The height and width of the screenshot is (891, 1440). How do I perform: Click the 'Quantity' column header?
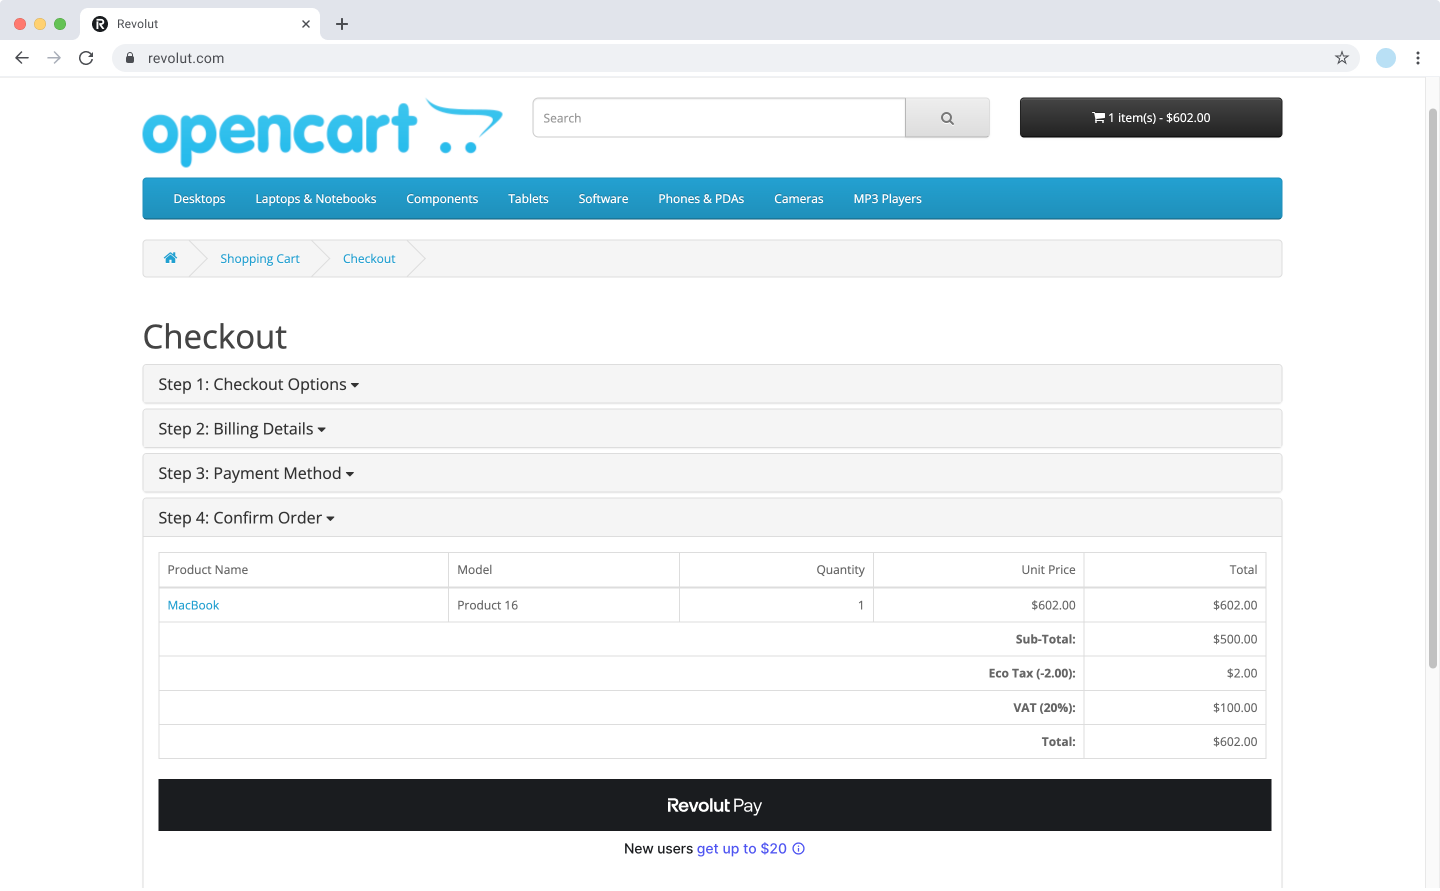click(840, 570)
